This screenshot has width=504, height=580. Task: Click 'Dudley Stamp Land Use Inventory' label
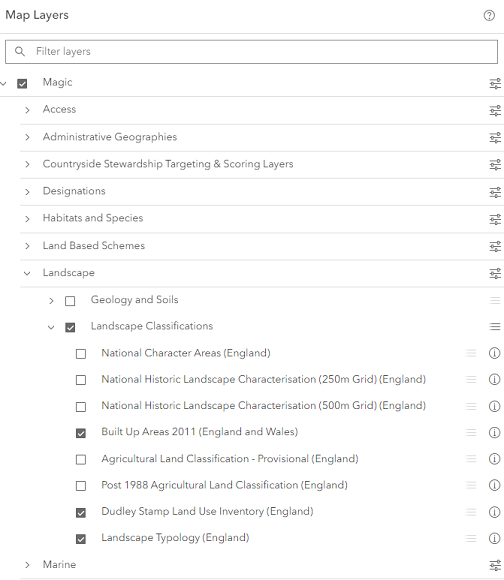(x=207, y=512)
